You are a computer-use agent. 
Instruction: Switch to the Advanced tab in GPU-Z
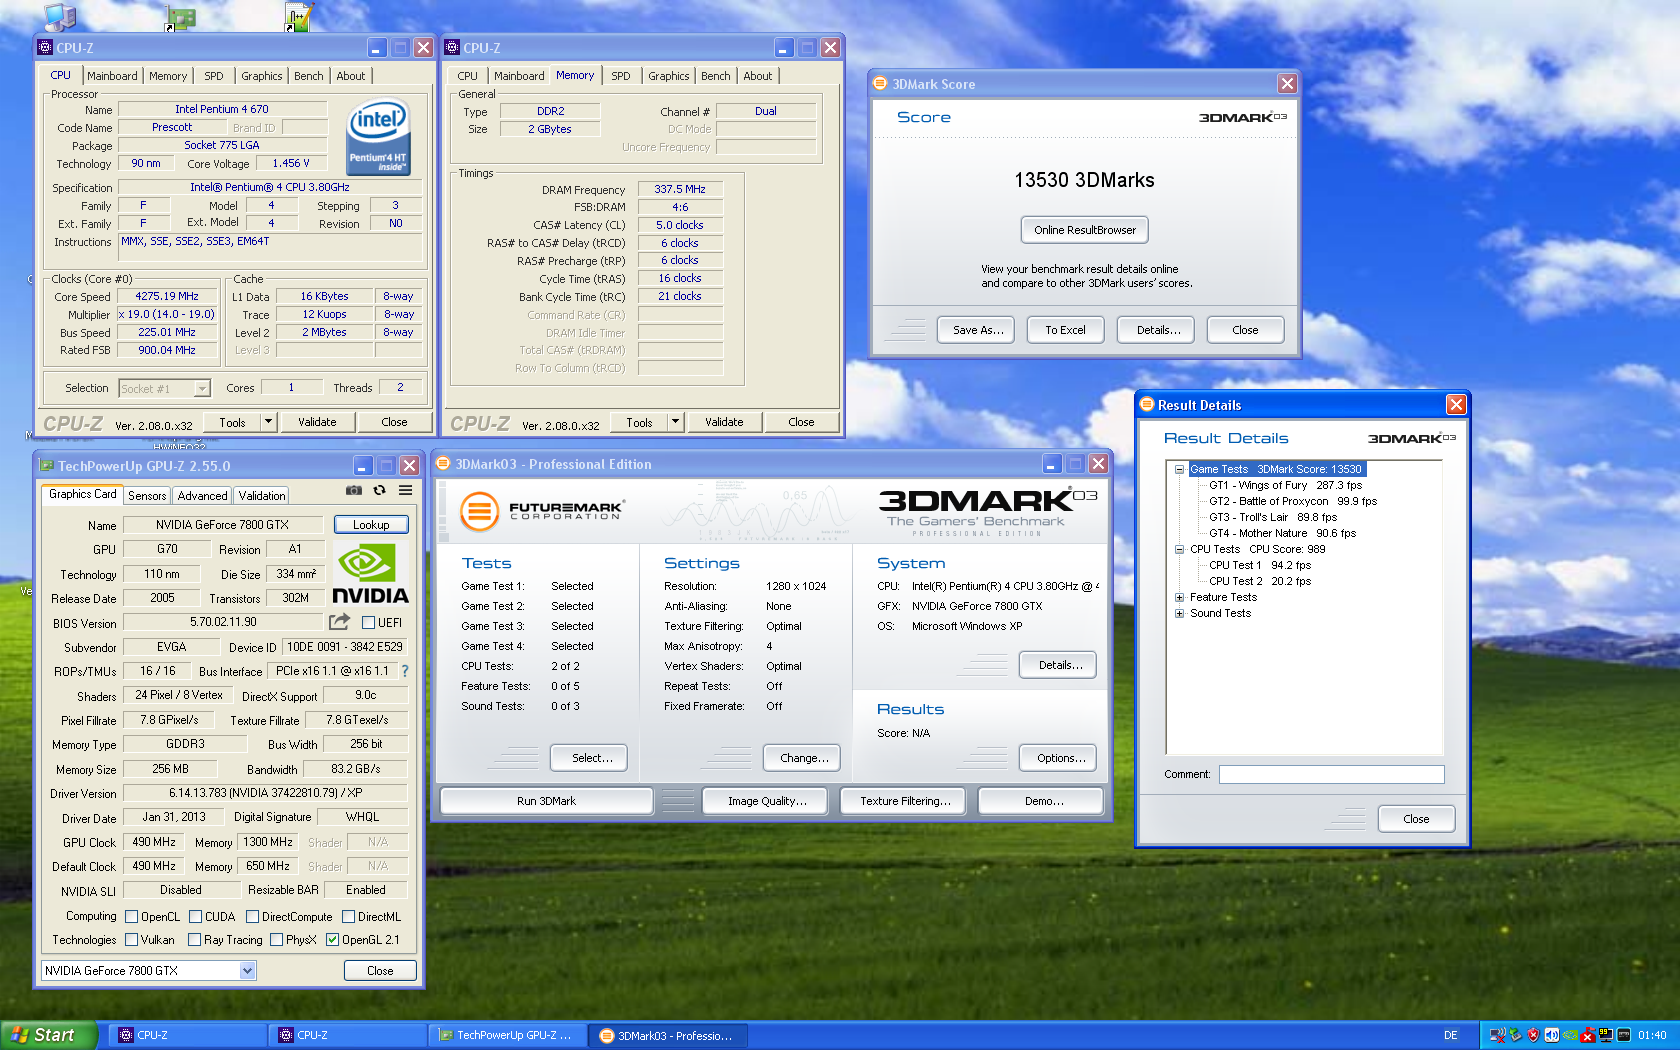click(x=203, y=495)
